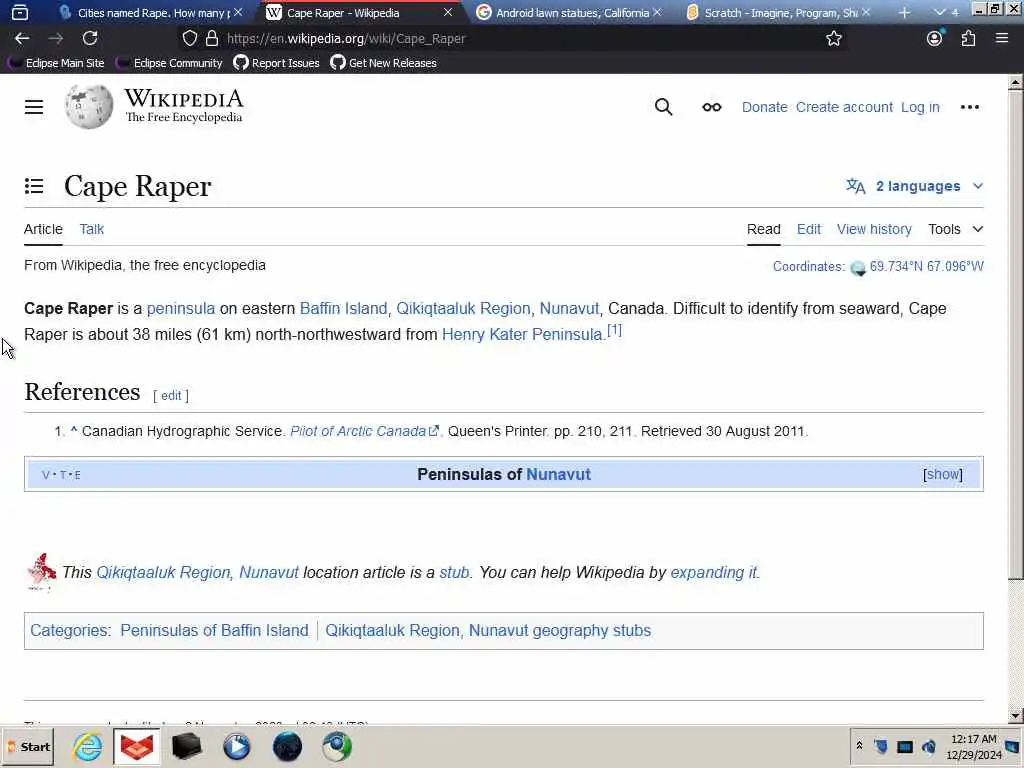
Task: Open the browser application menu
Action: 1002,39
